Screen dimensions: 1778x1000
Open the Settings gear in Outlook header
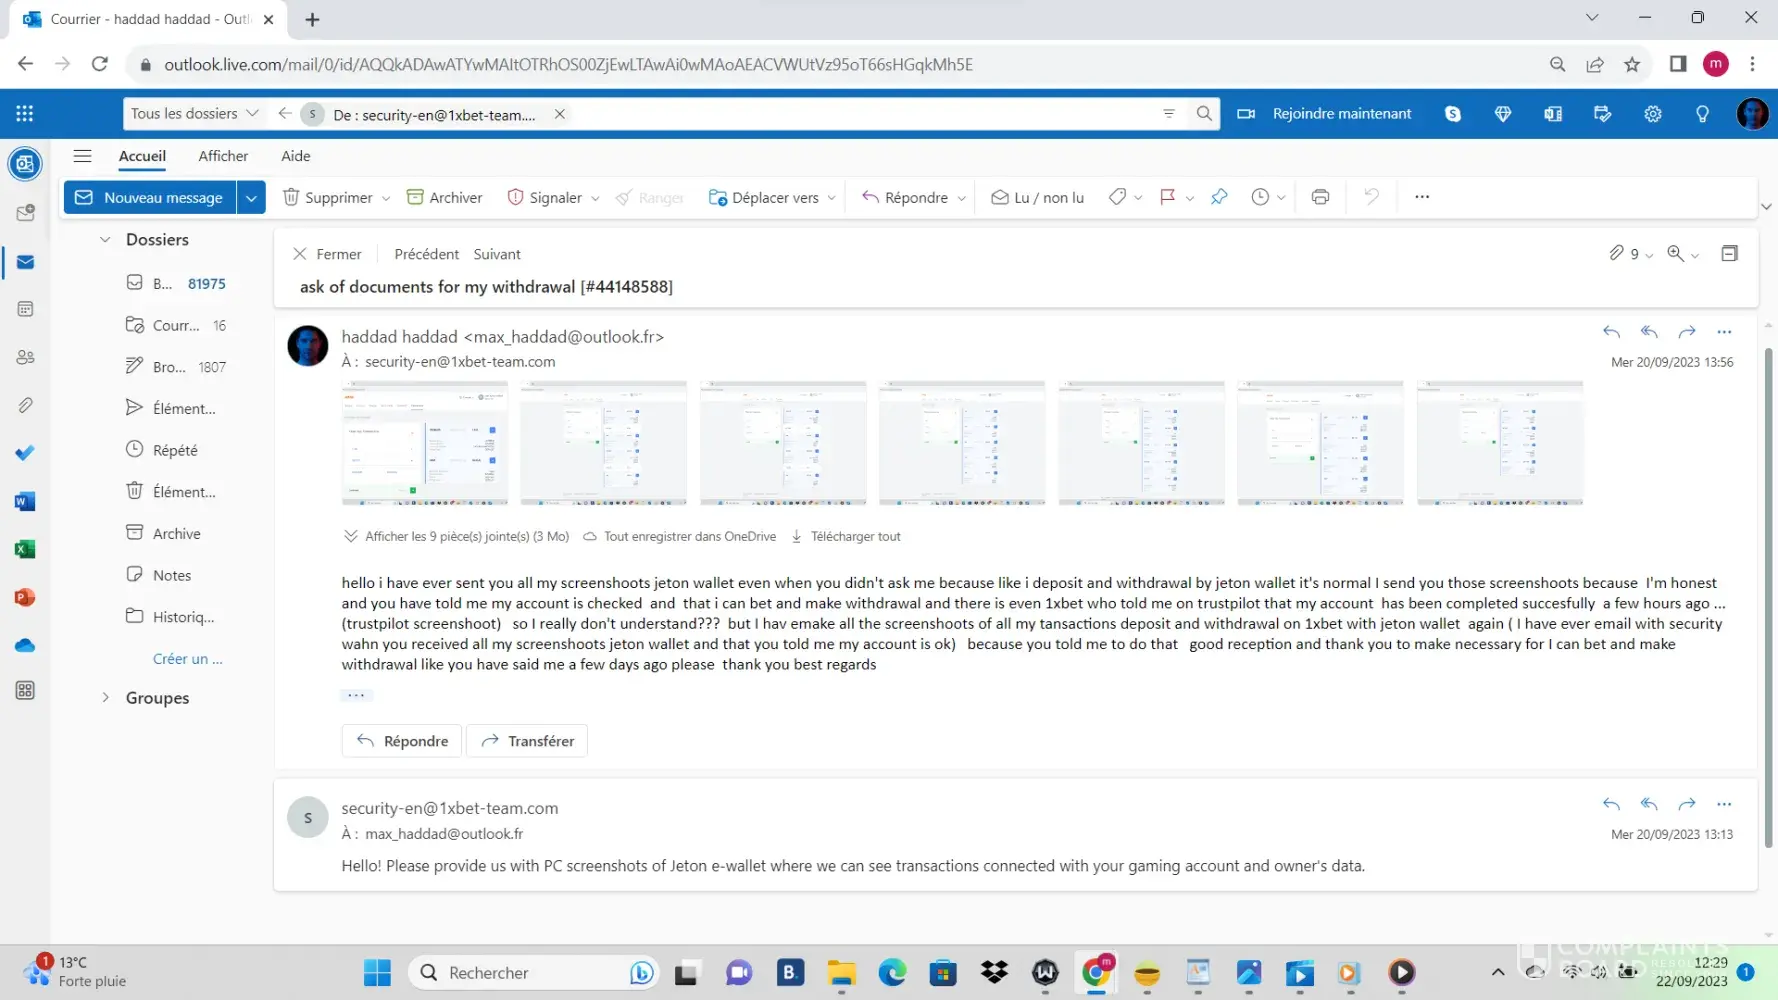pyautogui.click(x=1652, y=114)
